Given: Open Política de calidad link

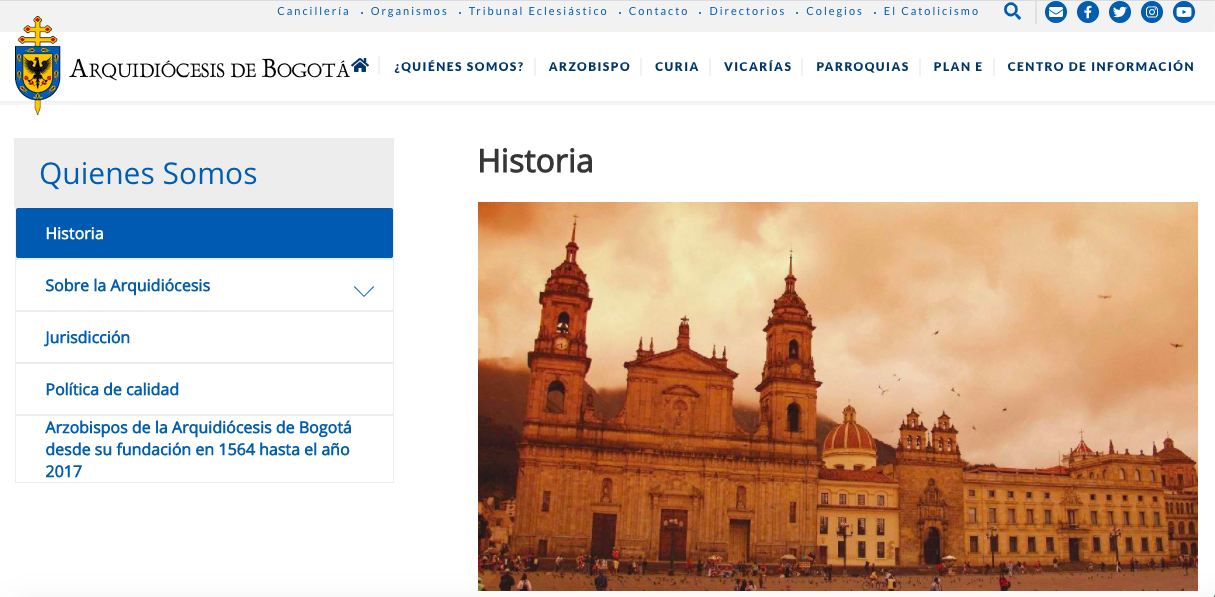Looking at the screenshot, I should click(112, 390).
